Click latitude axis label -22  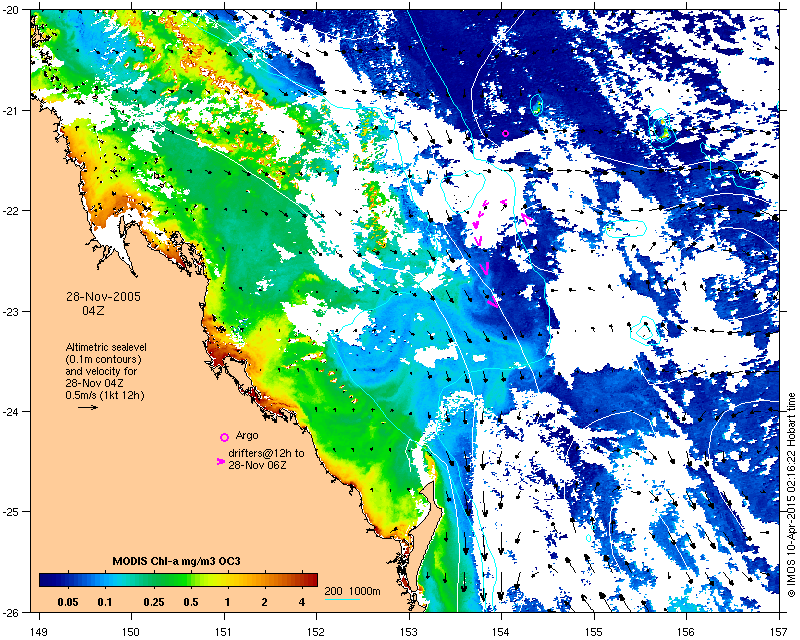(x=12, y=210)
